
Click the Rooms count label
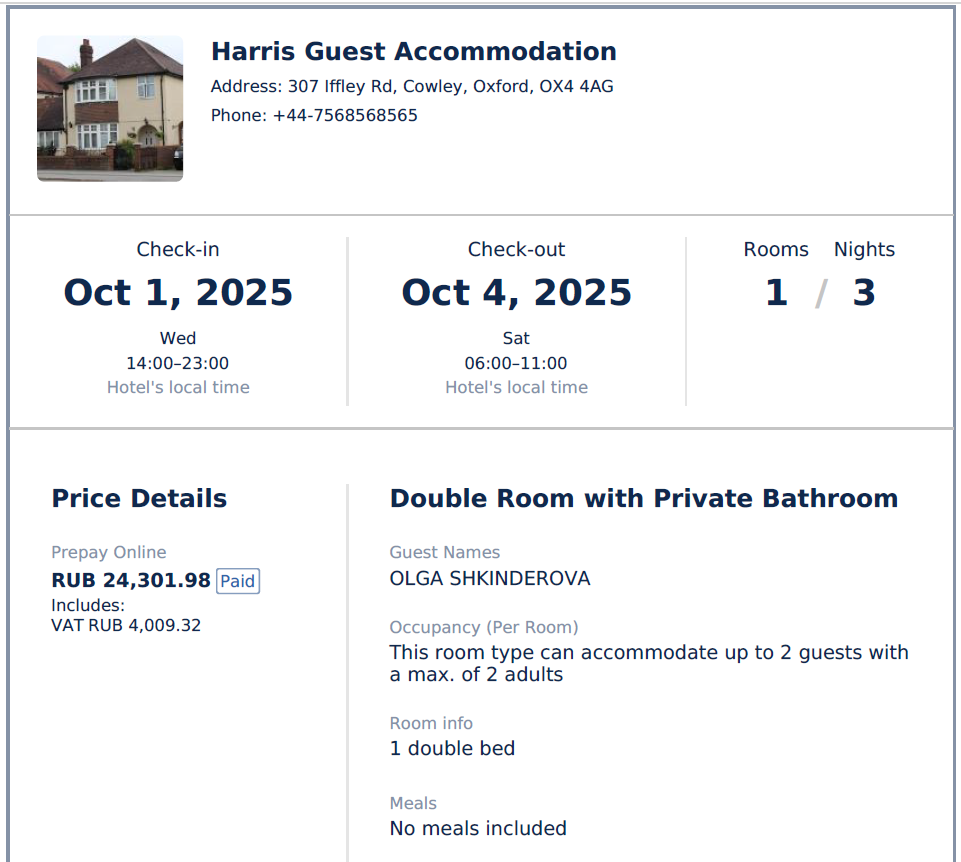[776, 250]
